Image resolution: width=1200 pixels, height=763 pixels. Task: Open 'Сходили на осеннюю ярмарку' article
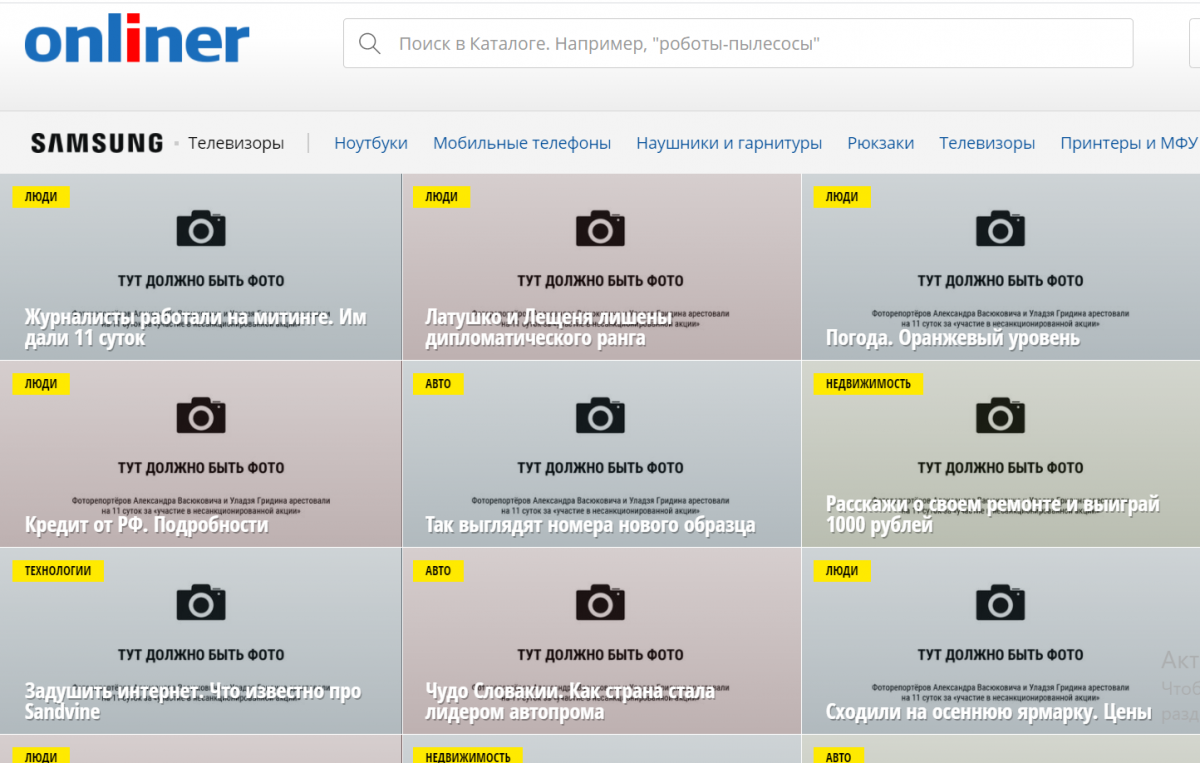pos(988,712)
